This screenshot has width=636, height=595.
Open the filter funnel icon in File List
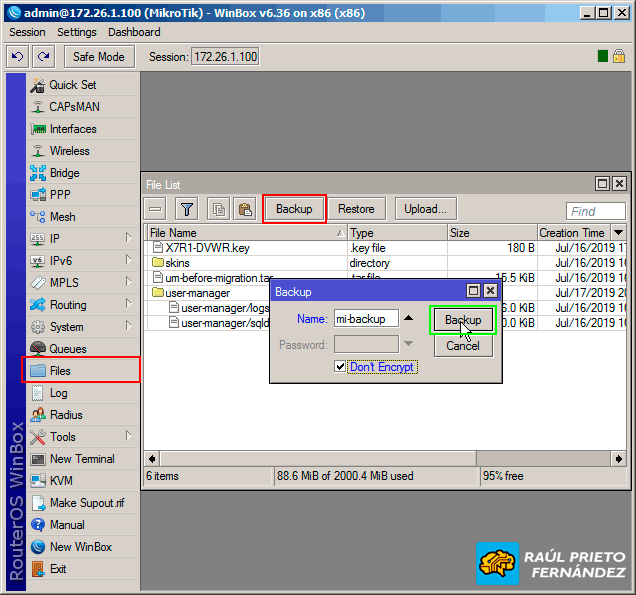tap(186, 209)
